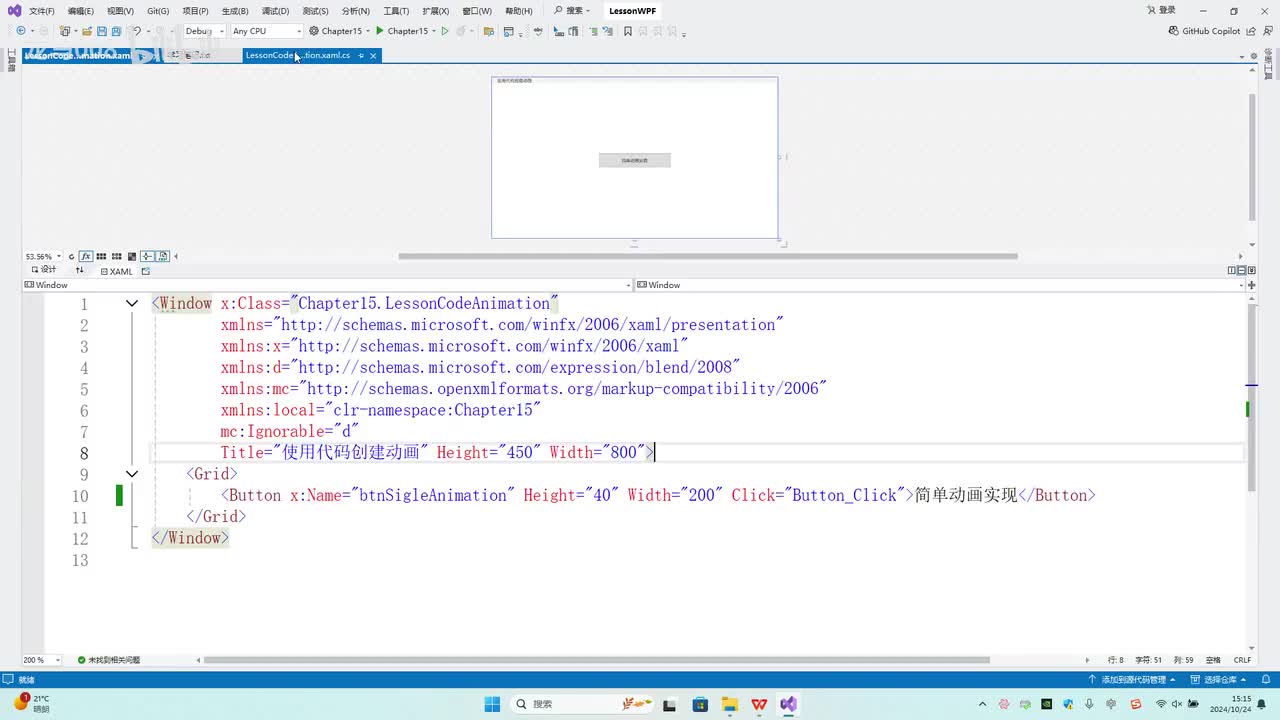Click the Wi-Fi network tray icon
Viewport: 1280px width, 720px height.
tap(1161, 704)
